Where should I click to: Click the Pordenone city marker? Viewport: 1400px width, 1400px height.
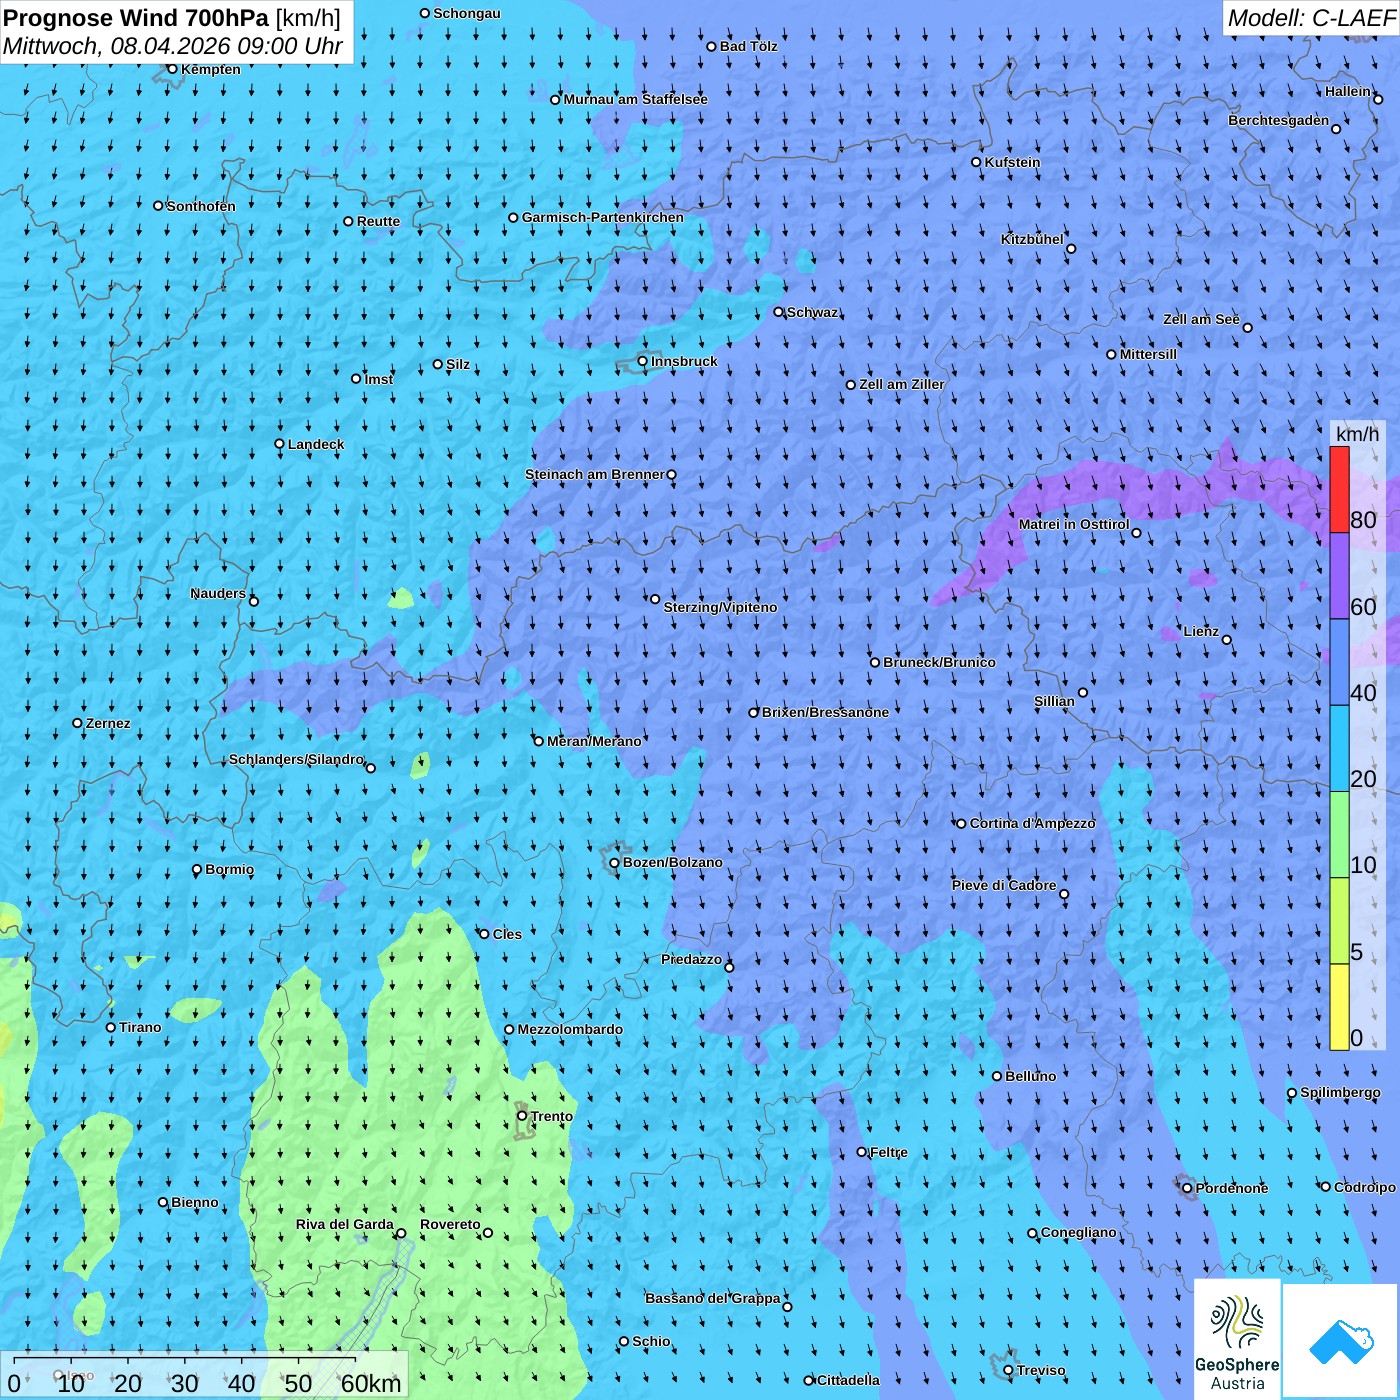pos(1188,1188)
